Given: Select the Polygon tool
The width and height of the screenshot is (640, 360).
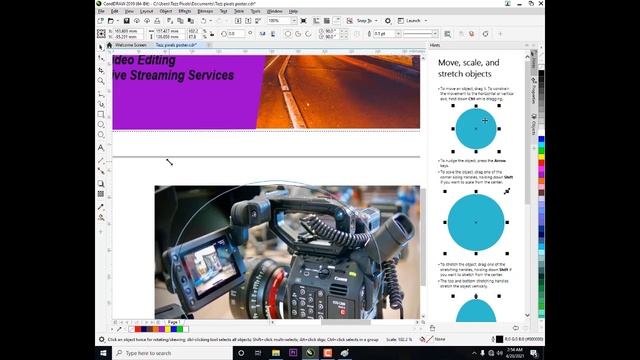Looking at the screenshot, I should click(101, 135).
